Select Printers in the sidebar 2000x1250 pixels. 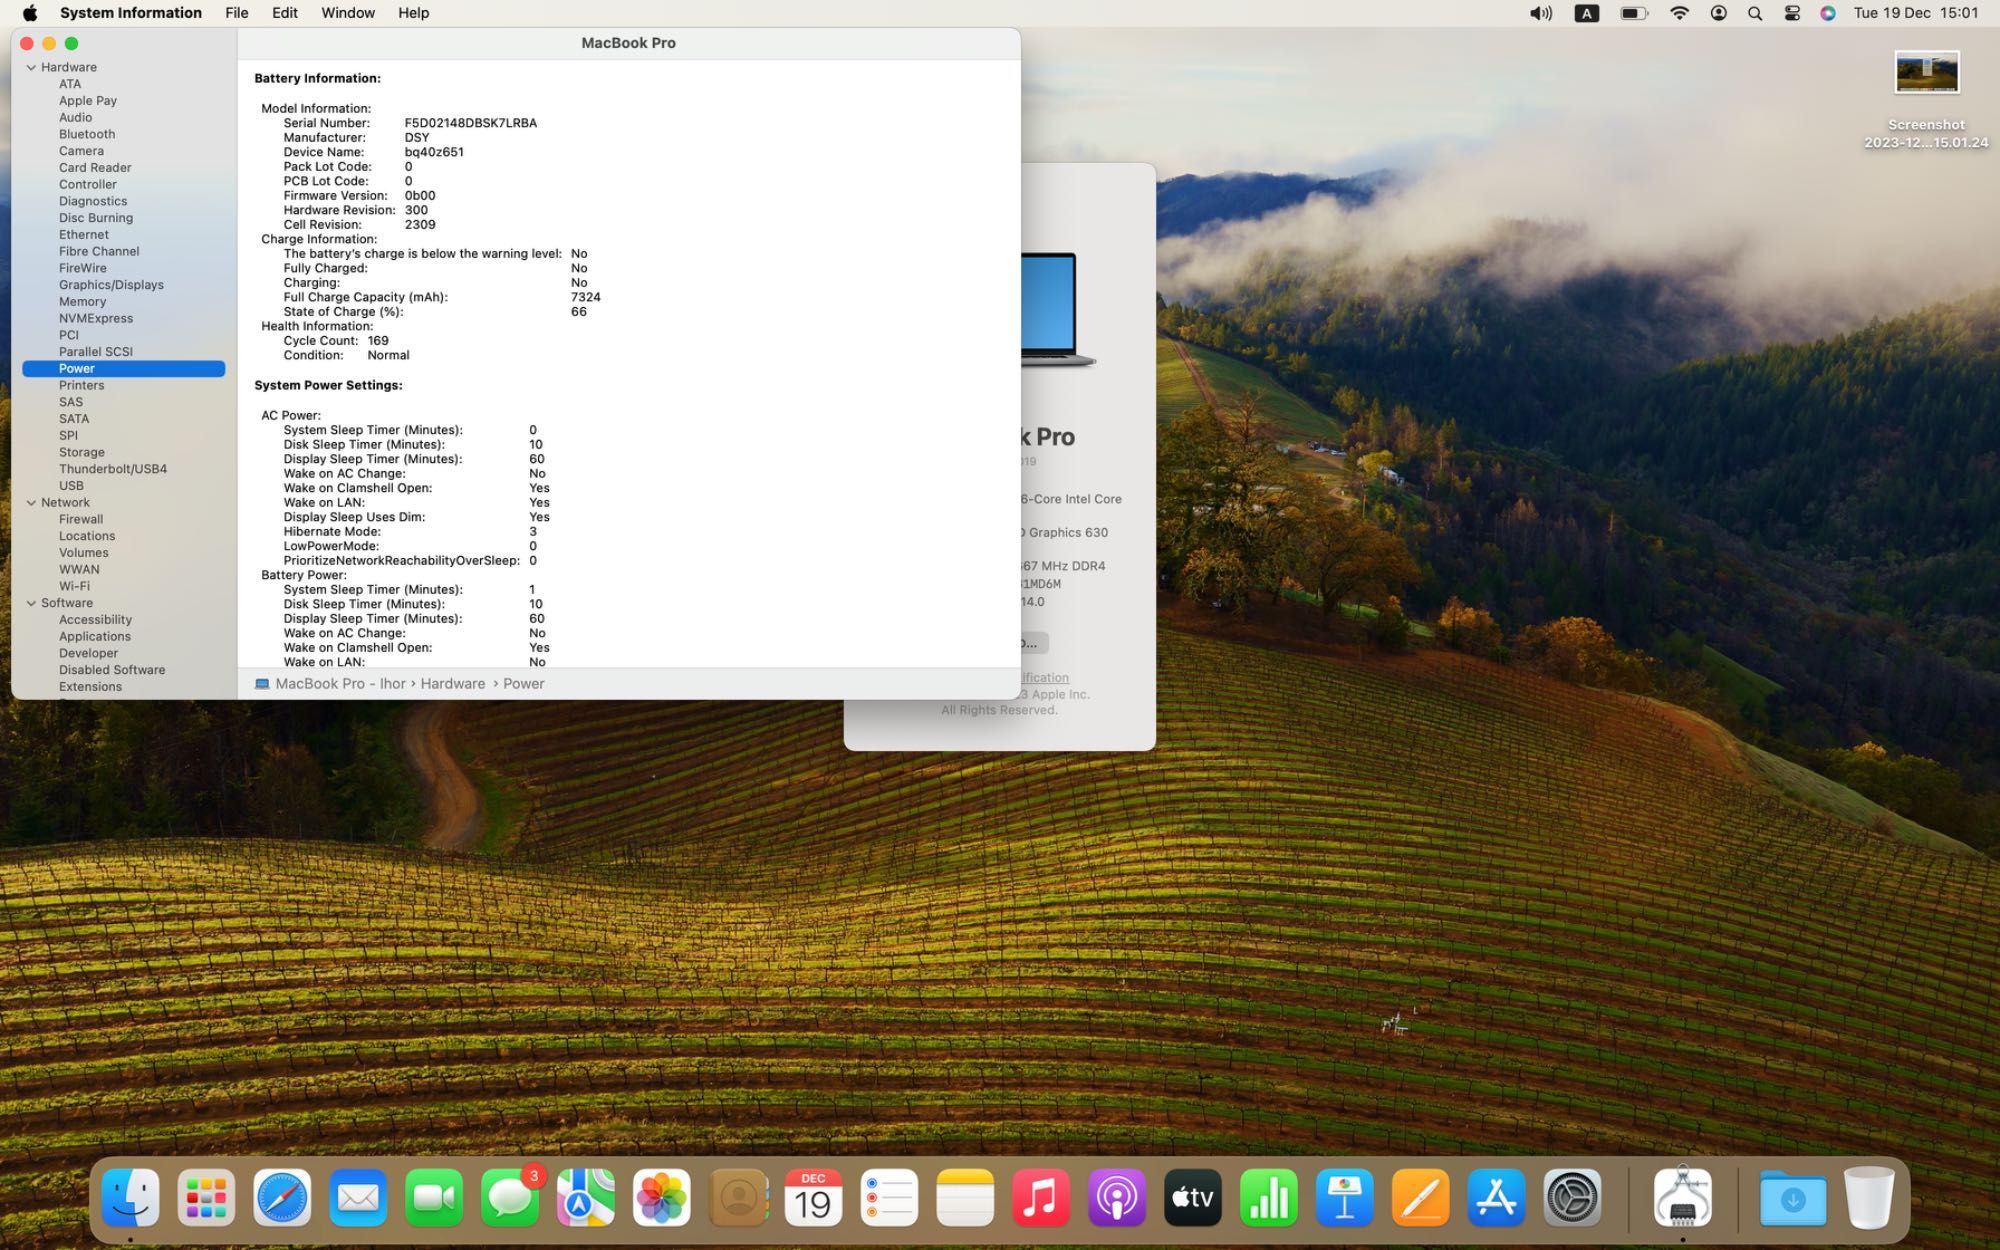[x=81, y=385]
